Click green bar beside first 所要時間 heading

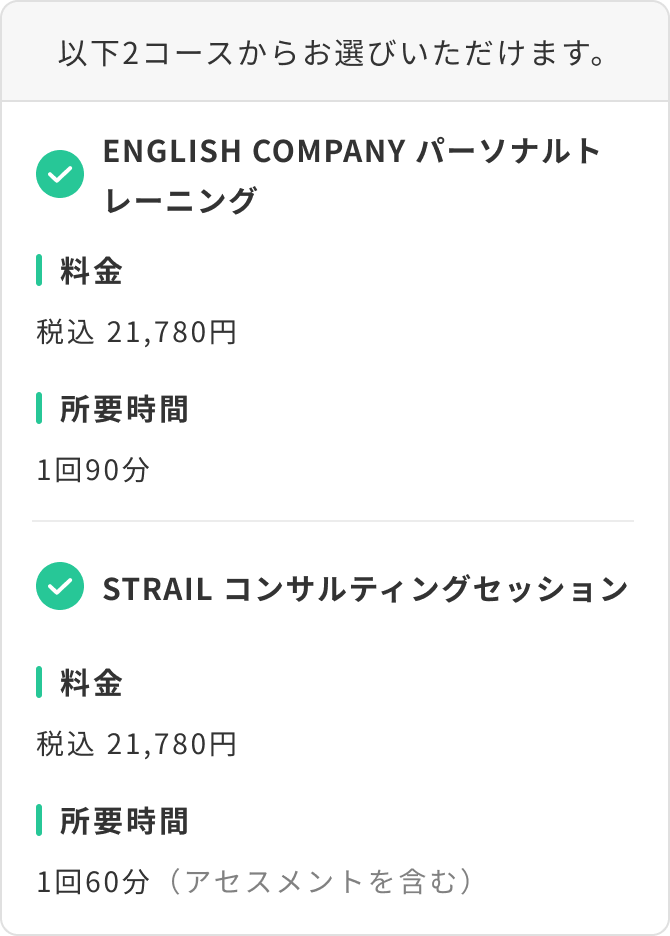pyautogui.click(x=39, y=408)
